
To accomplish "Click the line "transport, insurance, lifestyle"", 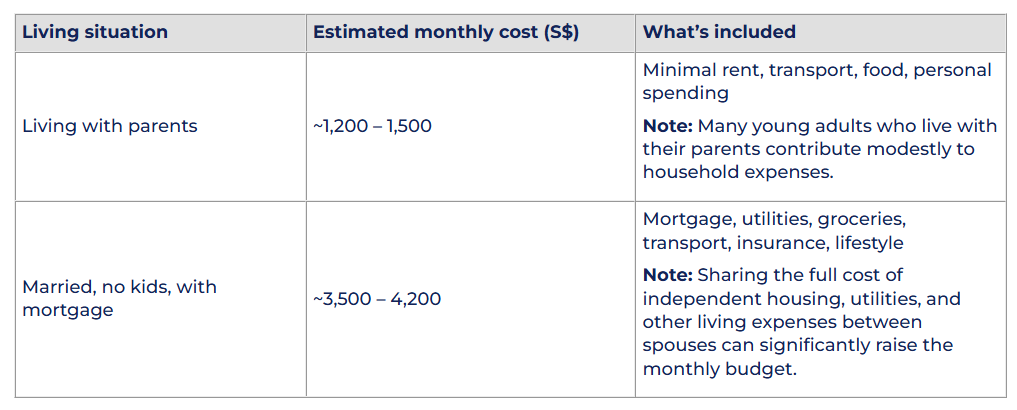I will (772, 242).
